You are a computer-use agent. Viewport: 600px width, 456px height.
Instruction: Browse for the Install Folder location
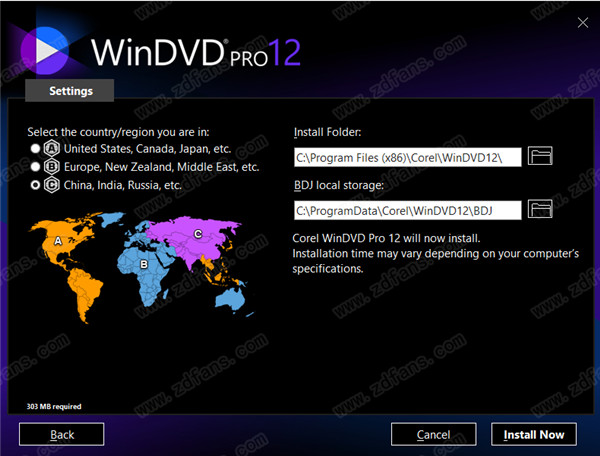[540, 156]
